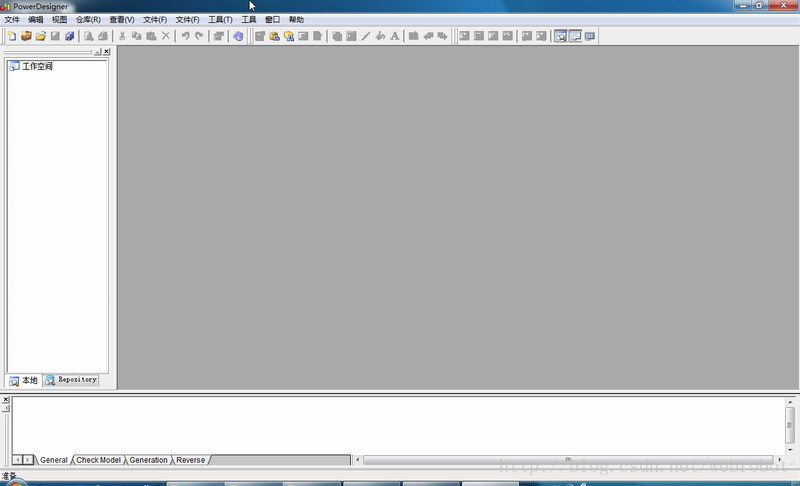The image size is (800, 486).
Task: Select the Reverse output tab
Action: [190, 460]
